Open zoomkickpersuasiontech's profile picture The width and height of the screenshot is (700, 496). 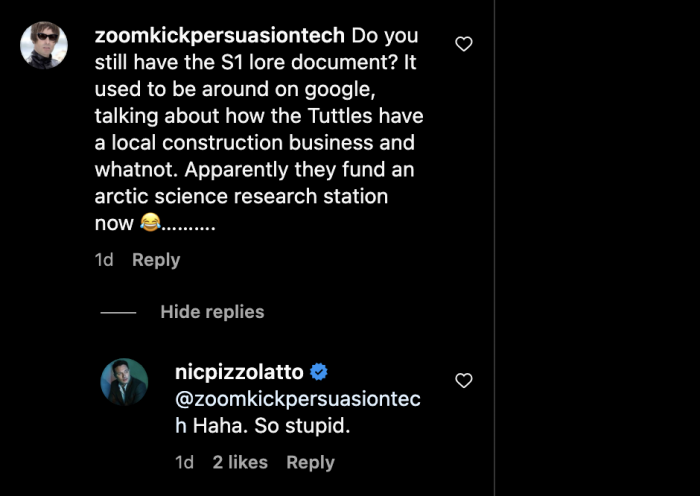(44, 45)
